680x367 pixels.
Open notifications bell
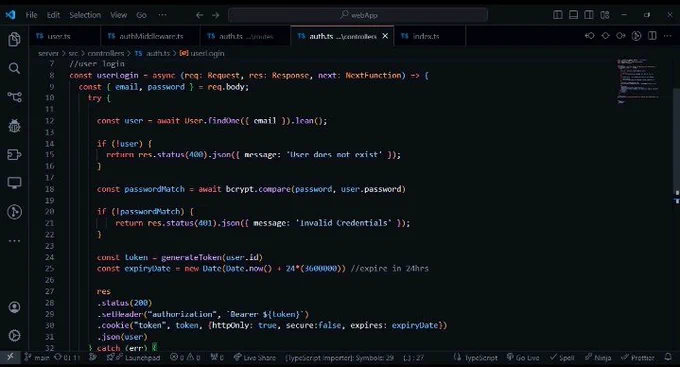click(668, 357)
